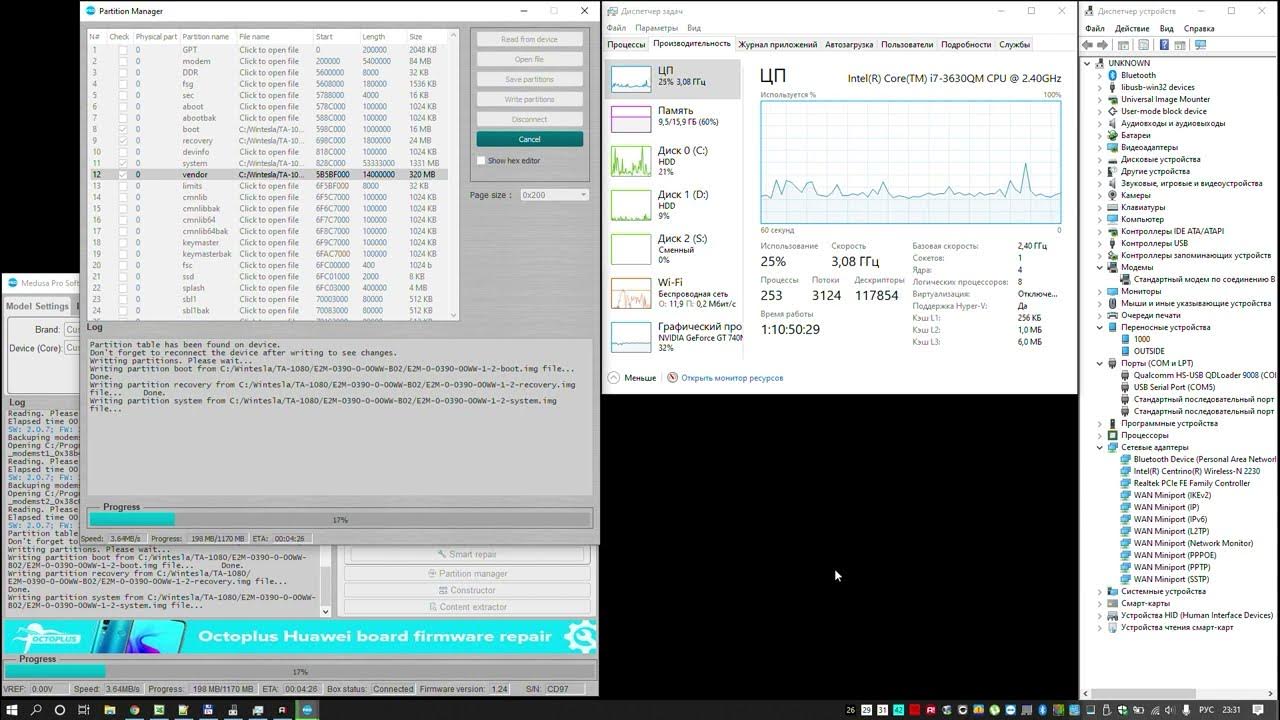
Task: Uncheck the recovery partition row checkbox
Action: tap(122, 141)
